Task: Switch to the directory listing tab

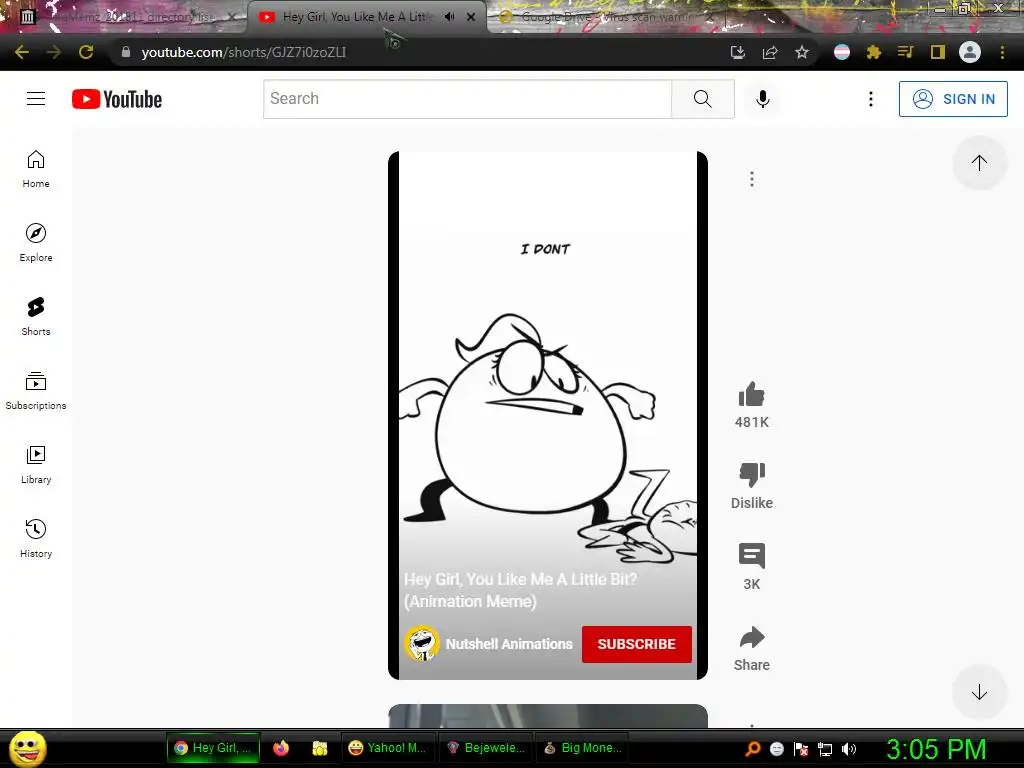Action: (x=129, y=17)
